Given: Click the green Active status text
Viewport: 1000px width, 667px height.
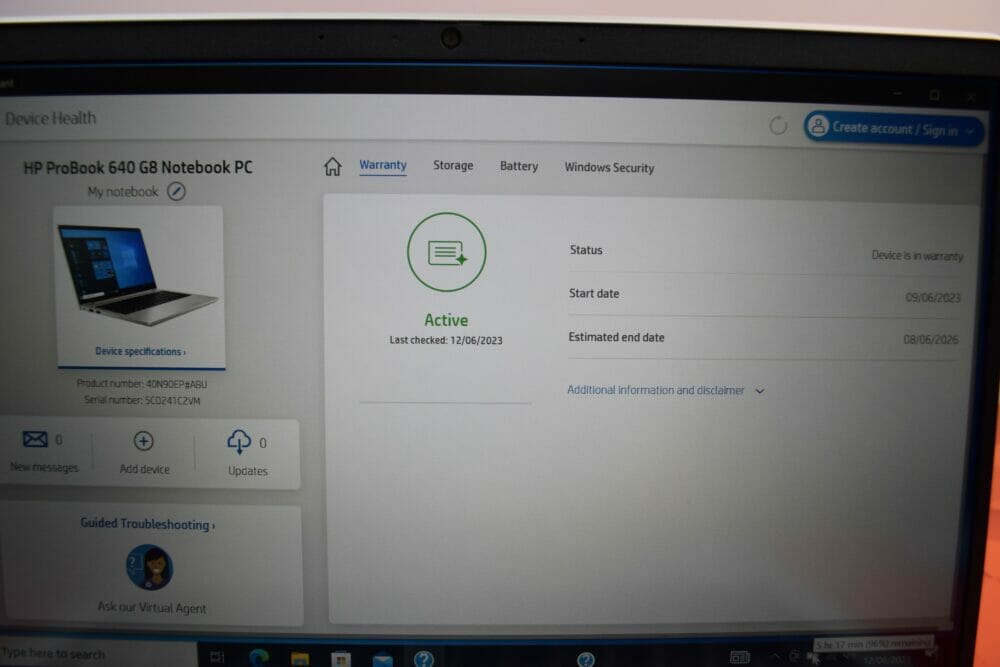Looking at the screenshot, I should (446, 320).
